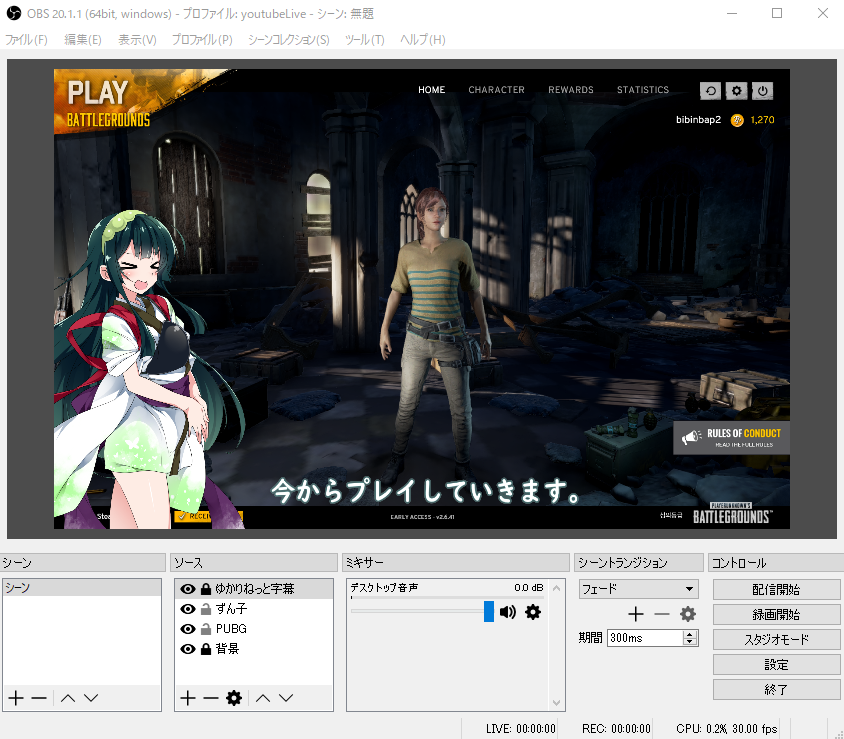Open 設定 settings button
844x739 pixels.
pyautogui.click(x=776, y=665)
